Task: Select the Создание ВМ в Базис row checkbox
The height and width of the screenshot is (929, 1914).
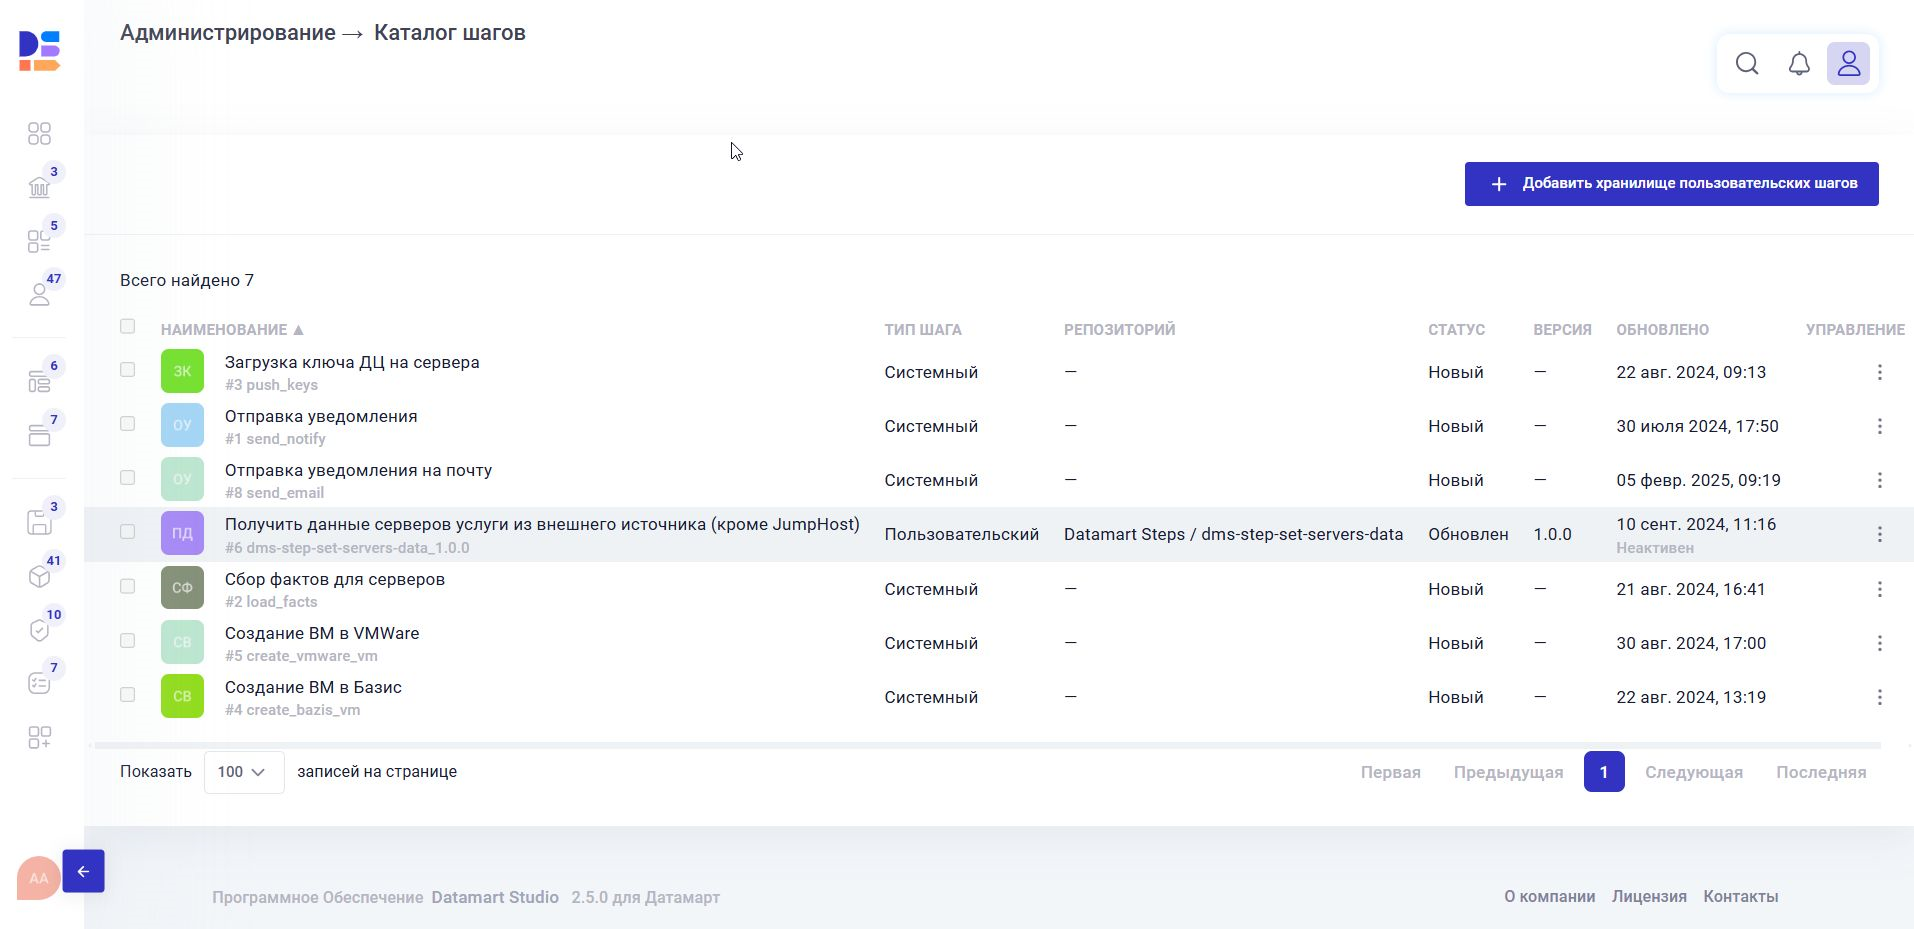Action: pyautogui.click(x=127, y=694)
